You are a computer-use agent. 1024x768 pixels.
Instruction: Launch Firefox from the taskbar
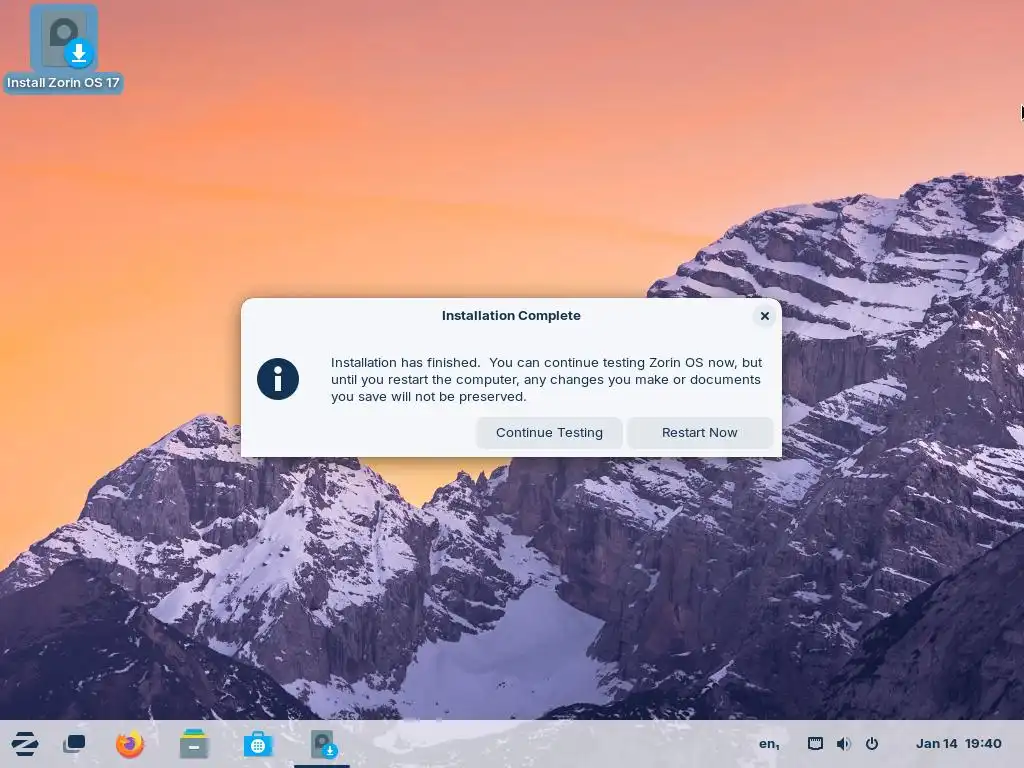pyautogui.click(x=129, y=744)
